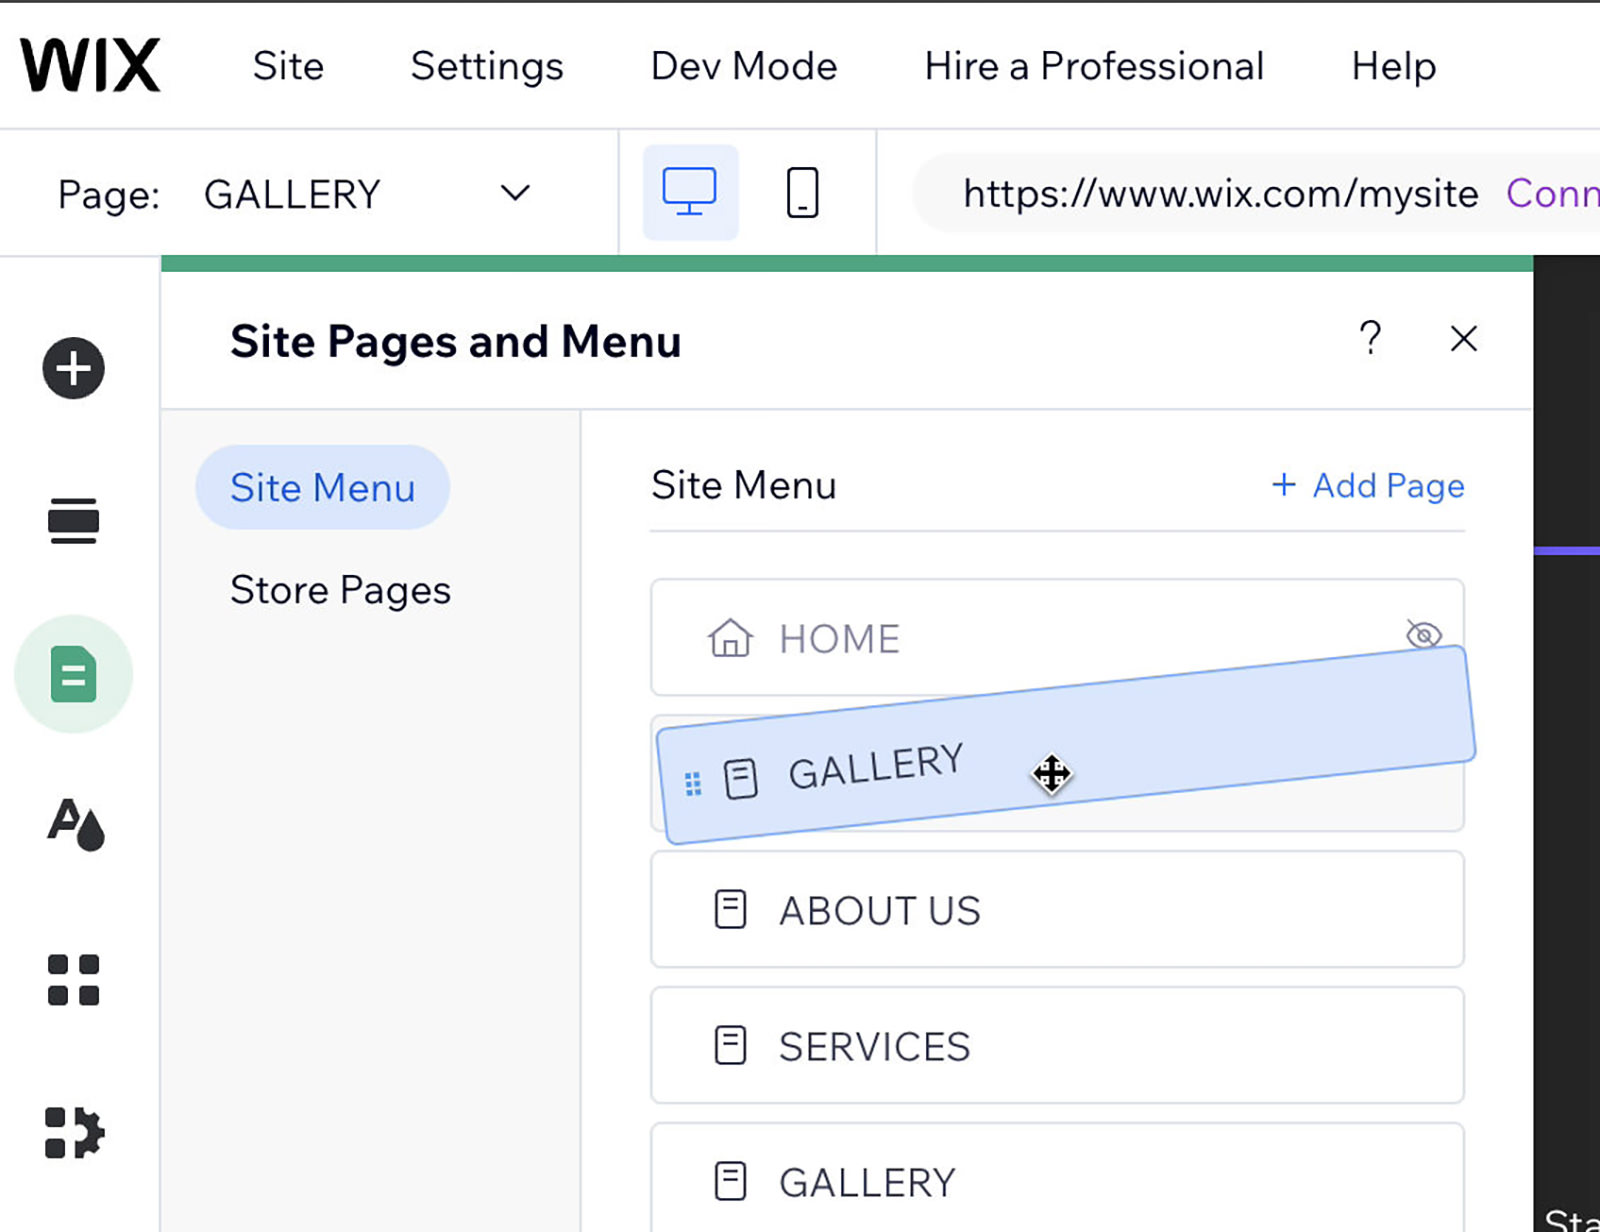Click Add Page link
1600x1232 pixels.
[x=1368, y=485]
